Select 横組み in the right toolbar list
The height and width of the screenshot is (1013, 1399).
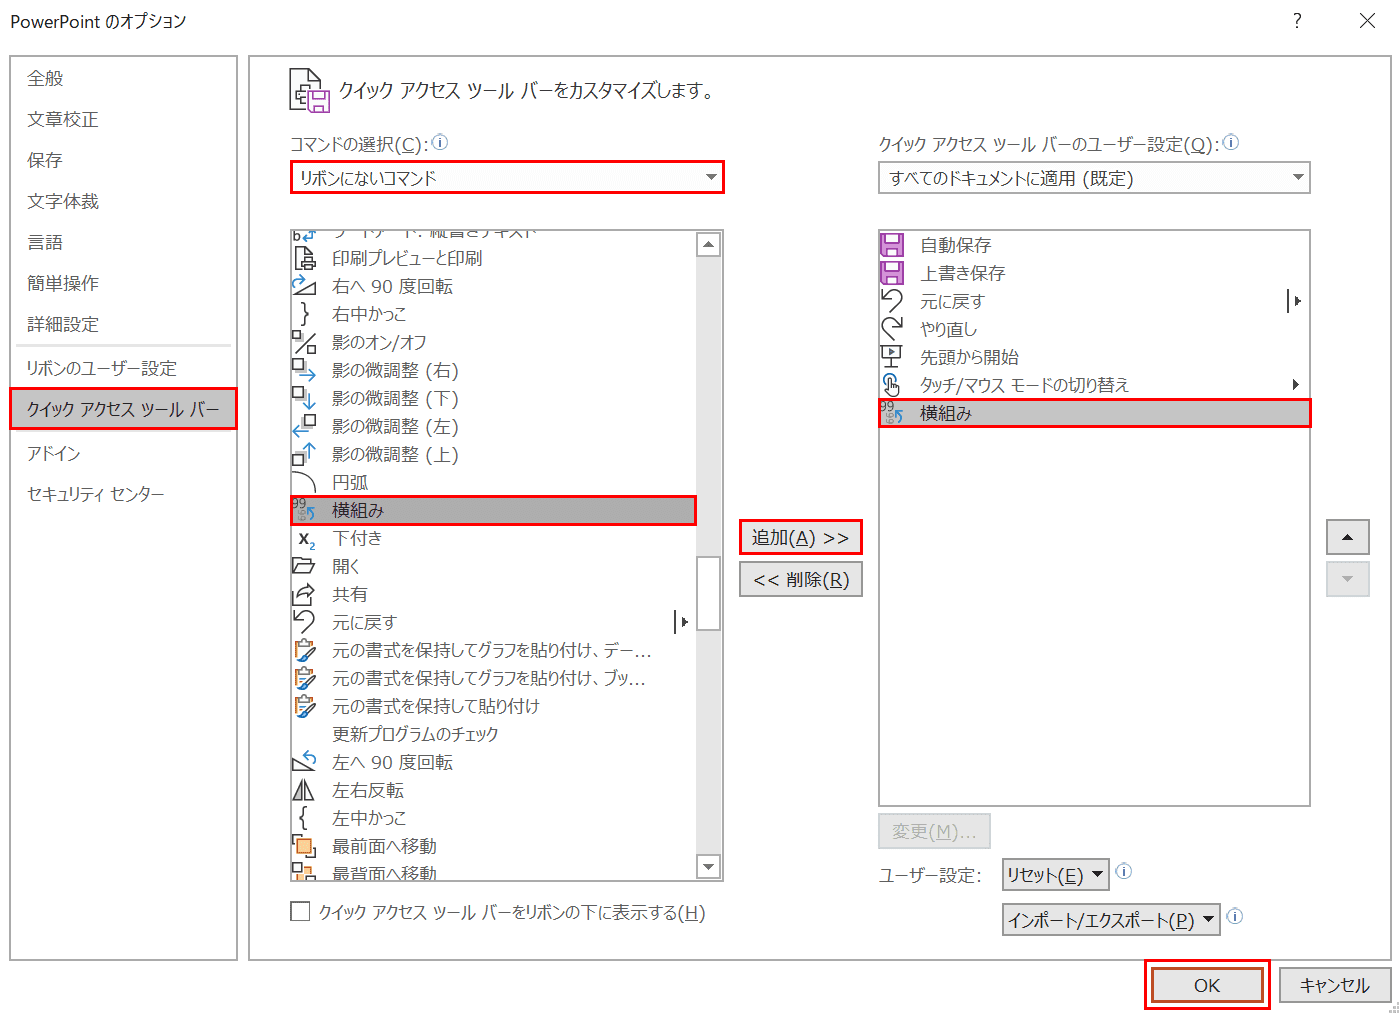click(1094, 413)
